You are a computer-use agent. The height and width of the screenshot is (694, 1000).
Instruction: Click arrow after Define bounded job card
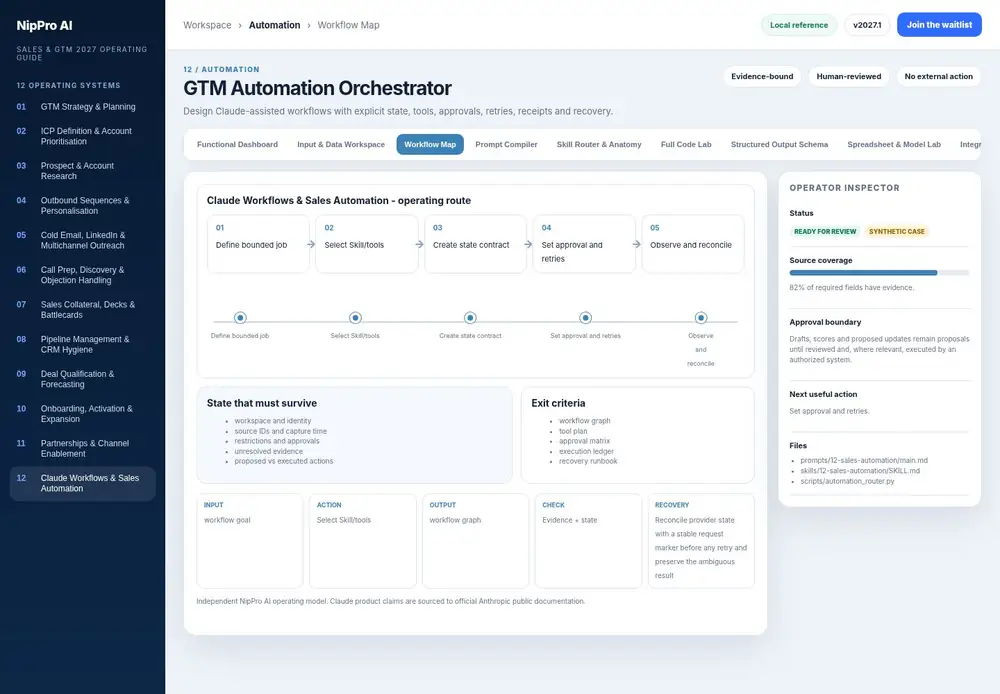point(311,244)
